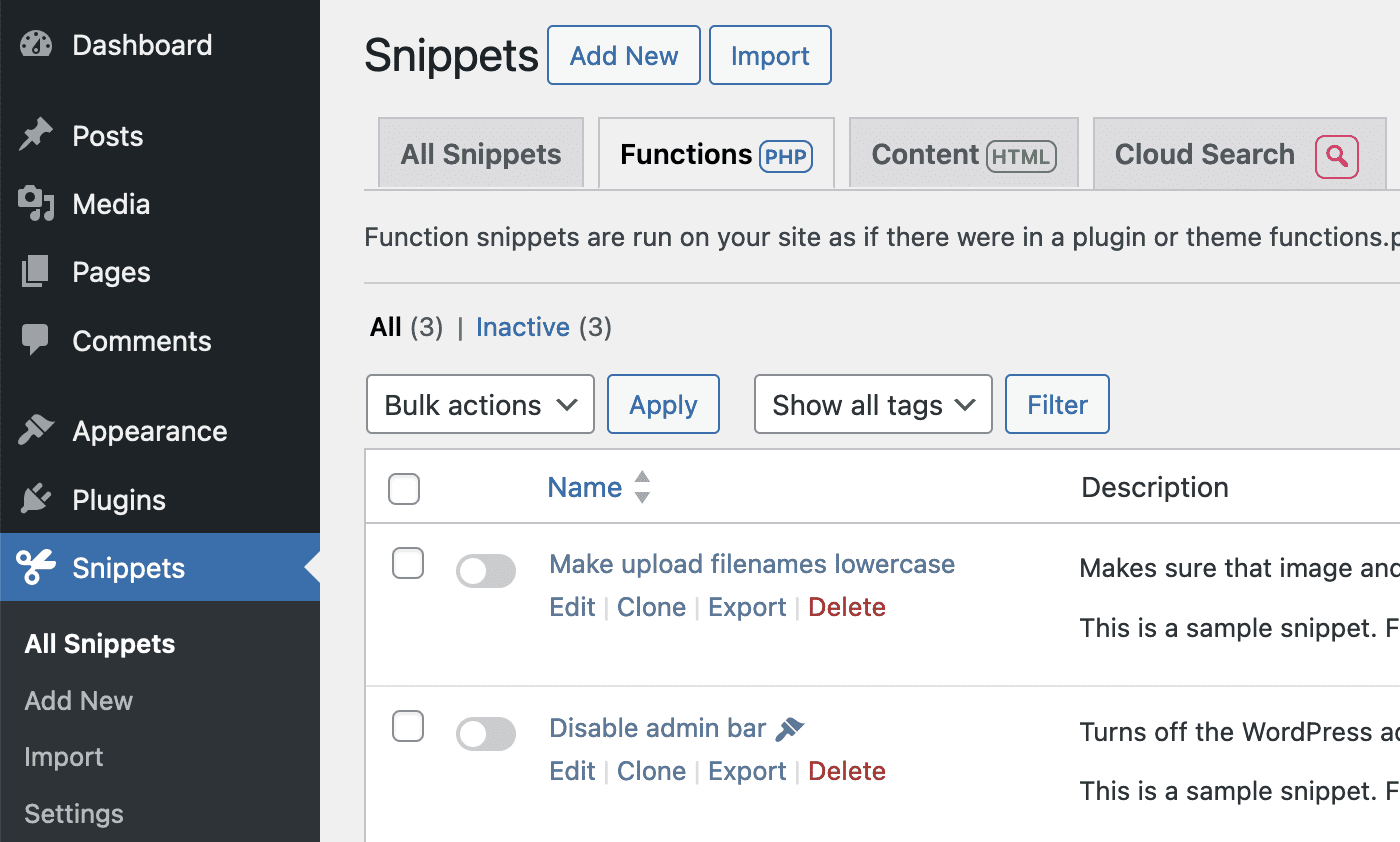The height and width of the screenshot is (842, 1400).
Task: Expand the Show all tags dropdown
Action: tap(873, 404)
